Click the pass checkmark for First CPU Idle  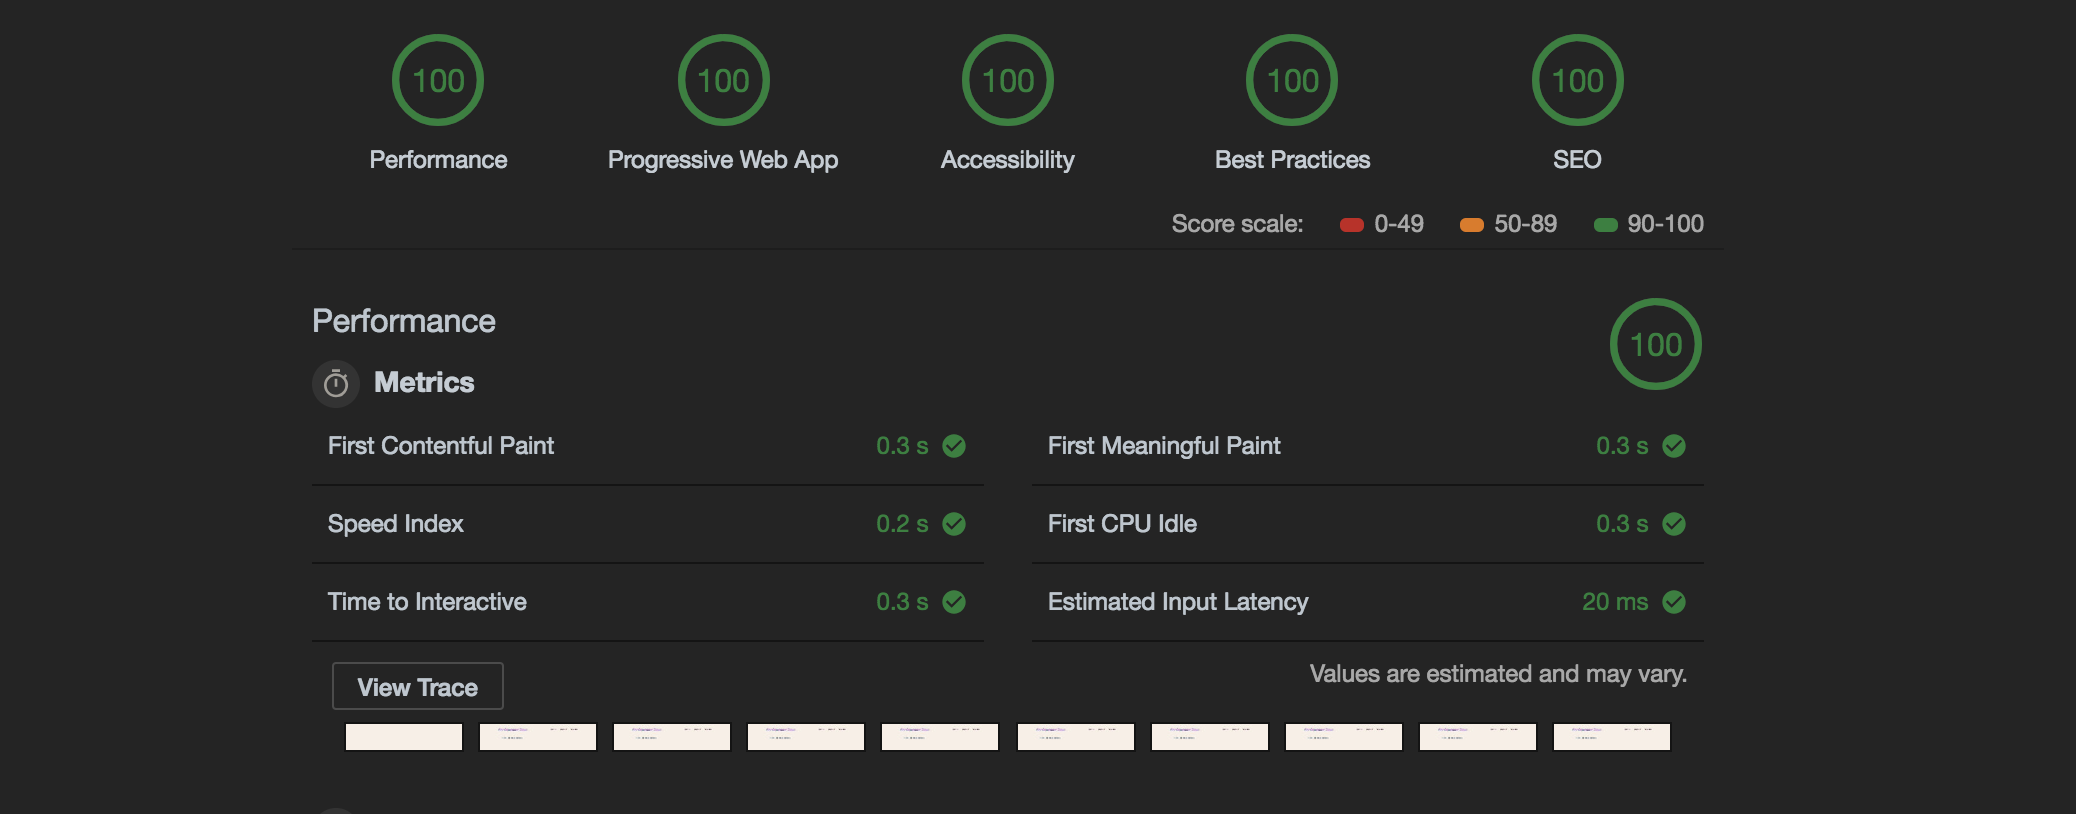coord(1674,524)
